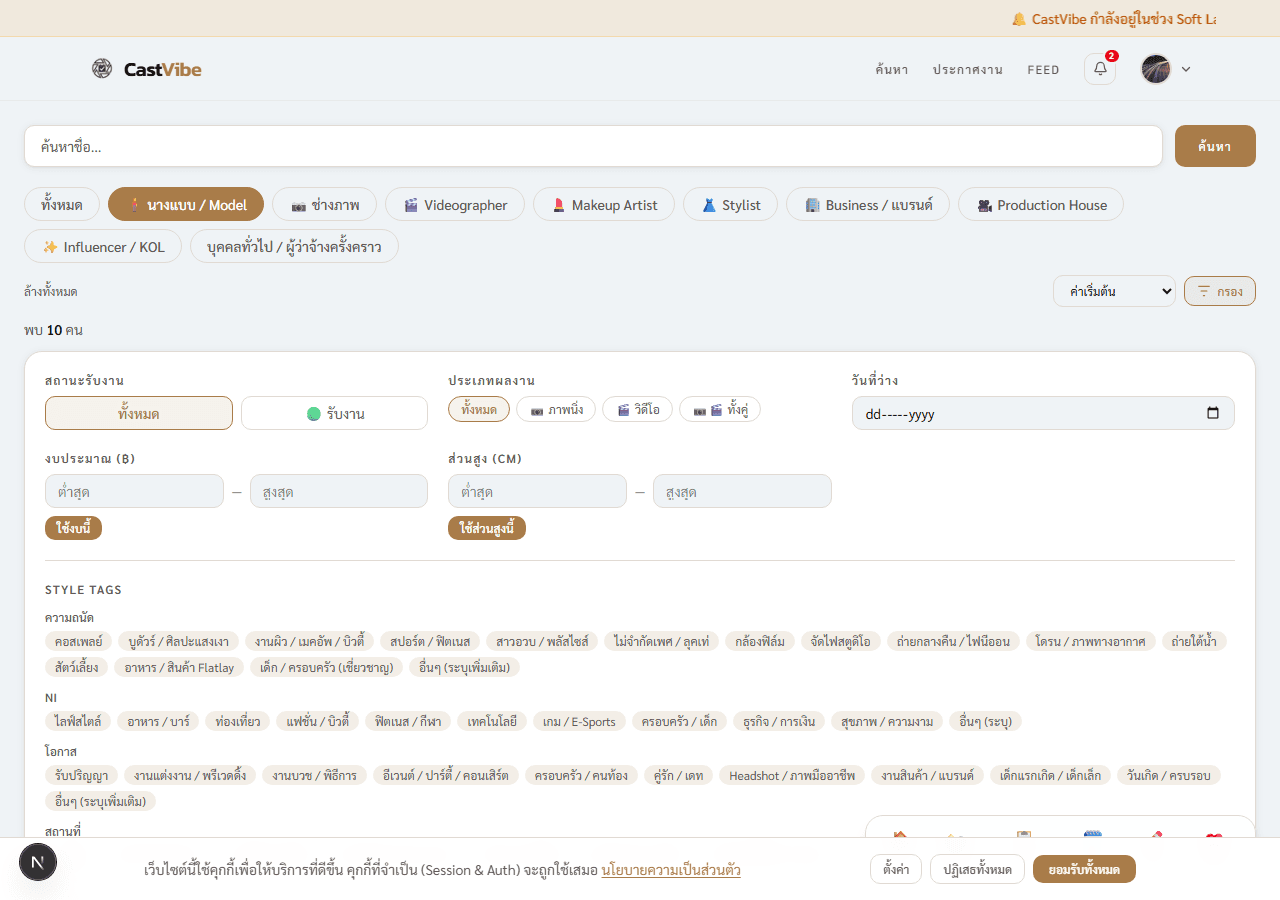Toggle the ไลฟ์สไตล์ tag
The width and height of the screenshot is (1280, 900).
78,721
